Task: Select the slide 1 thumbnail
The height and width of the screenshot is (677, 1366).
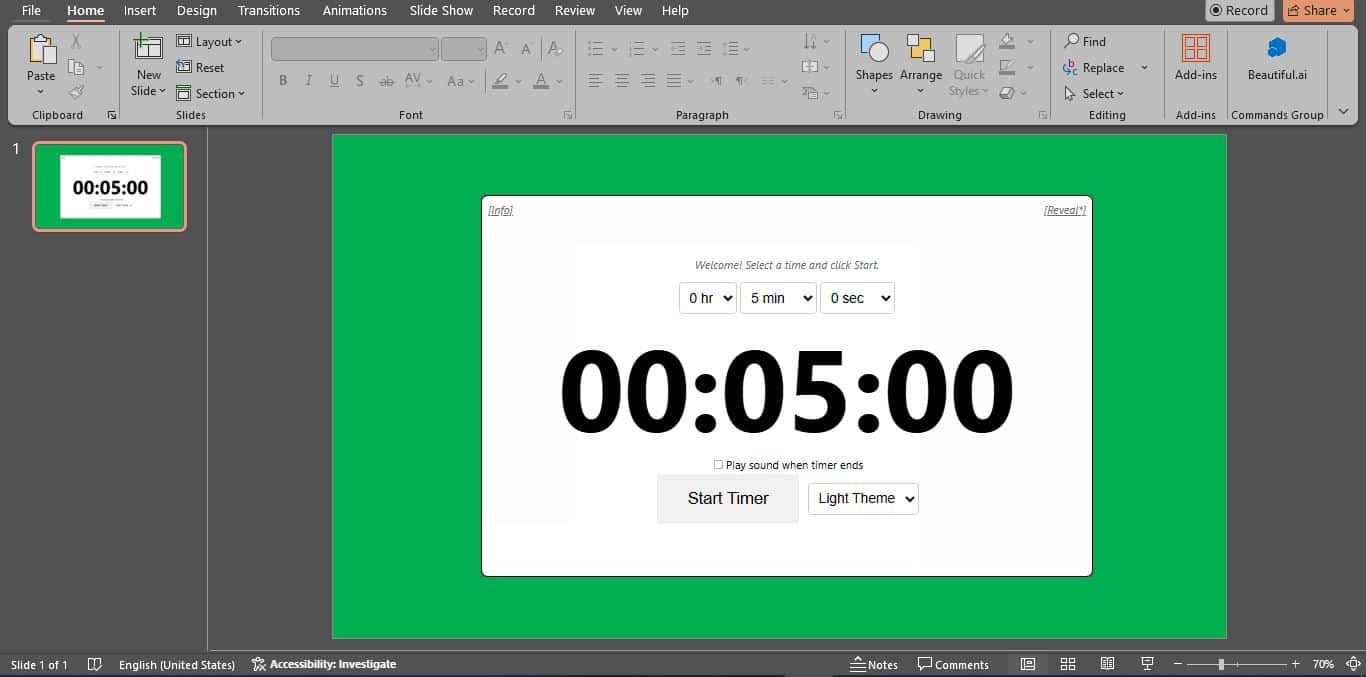Action: 110,187
